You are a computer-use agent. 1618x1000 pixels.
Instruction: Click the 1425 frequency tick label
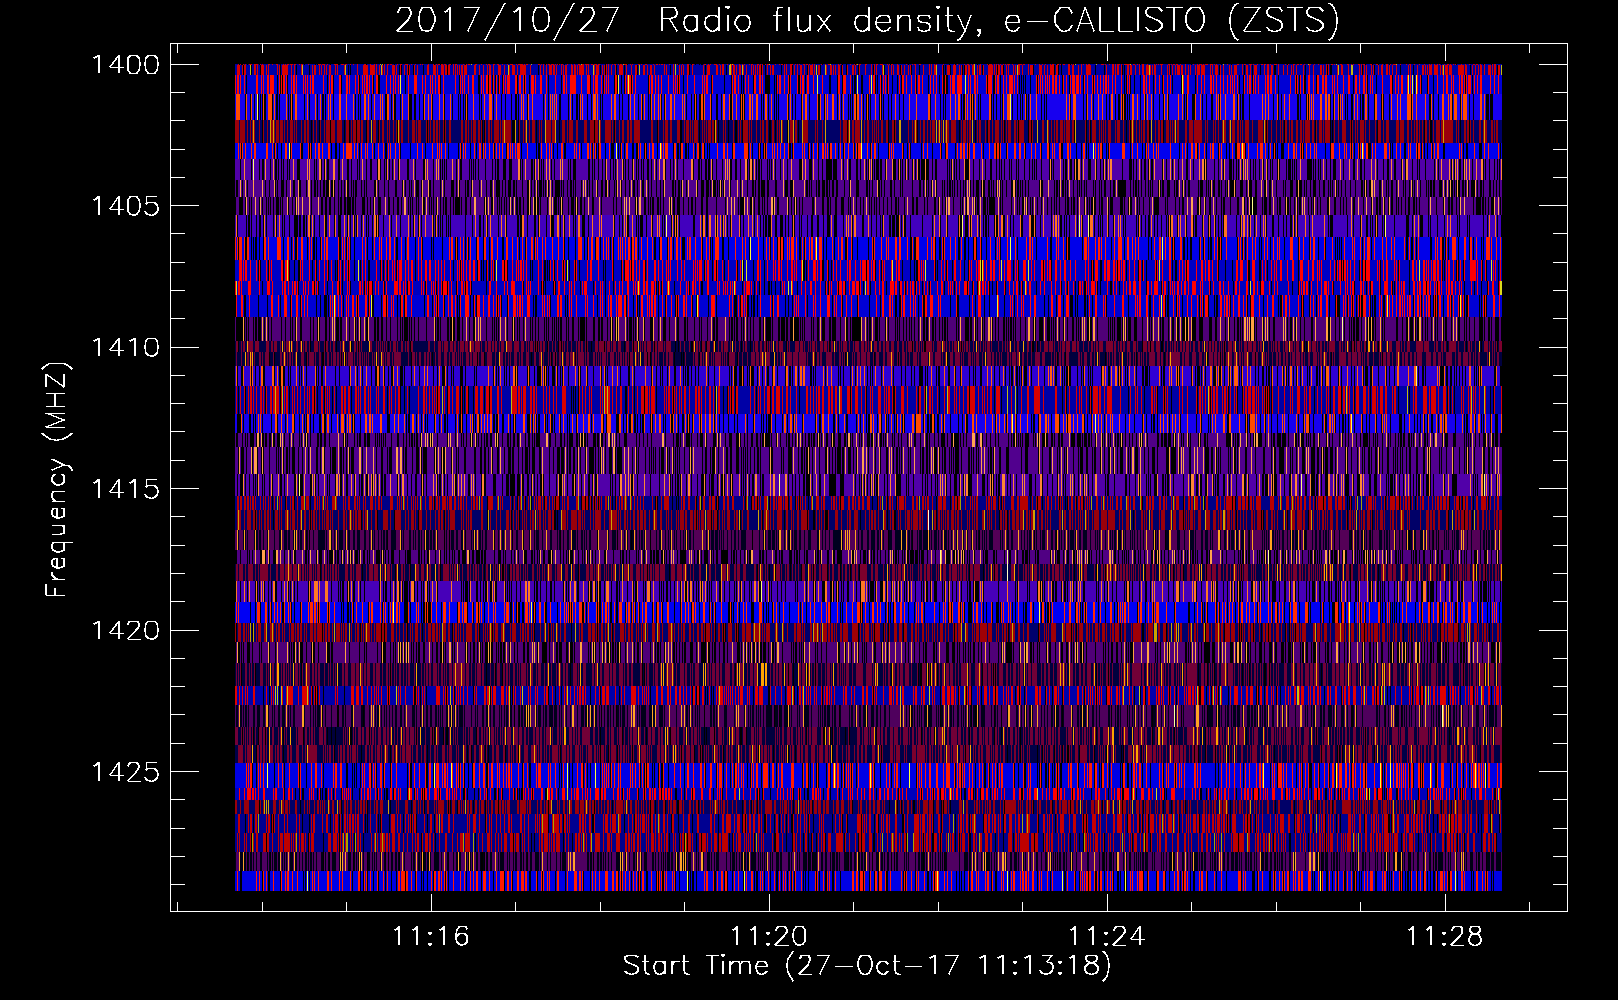coord(125,772)
